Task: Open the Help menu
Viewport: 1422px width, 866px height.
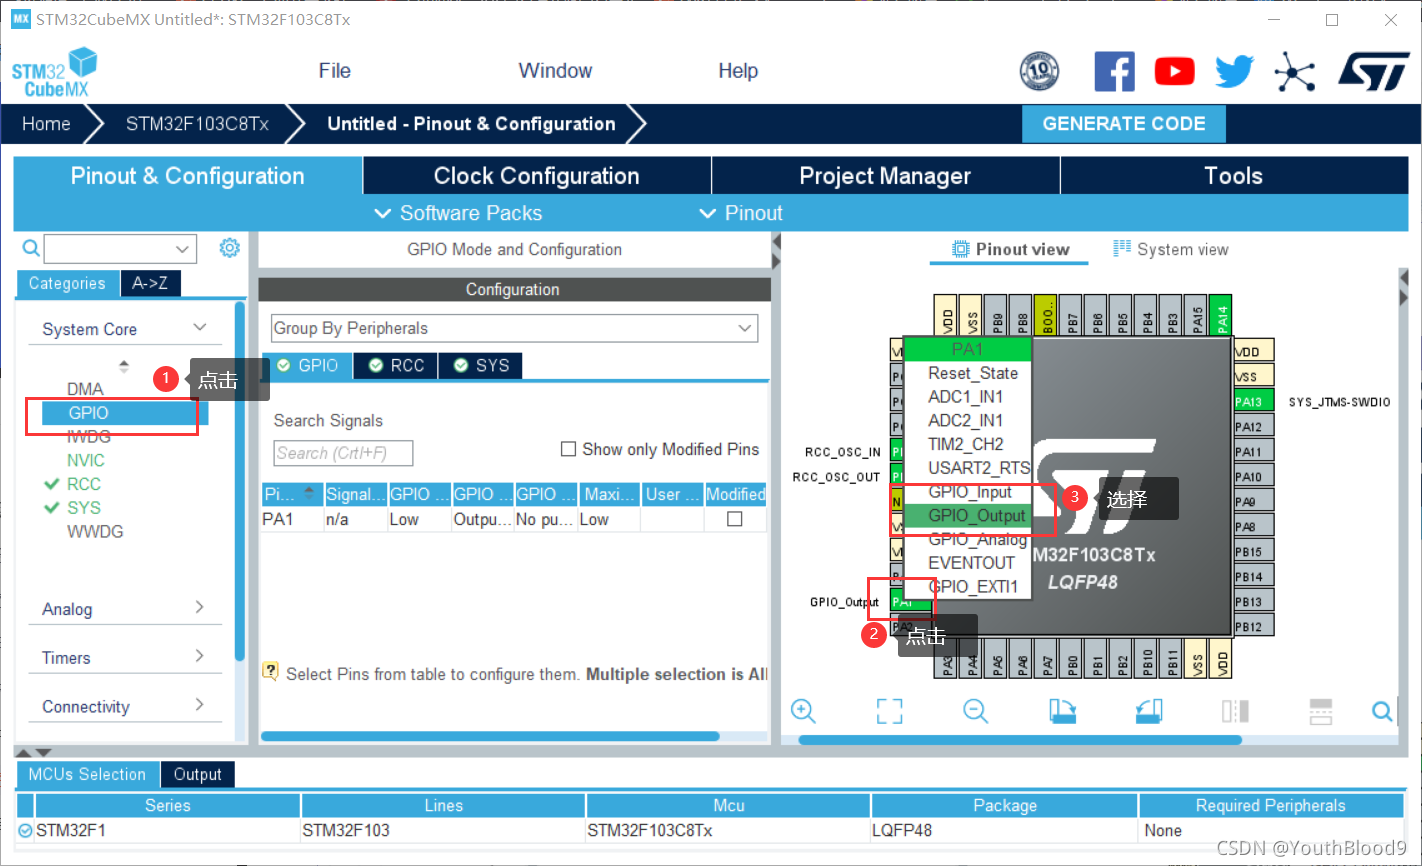Action: tap(738, 71)
